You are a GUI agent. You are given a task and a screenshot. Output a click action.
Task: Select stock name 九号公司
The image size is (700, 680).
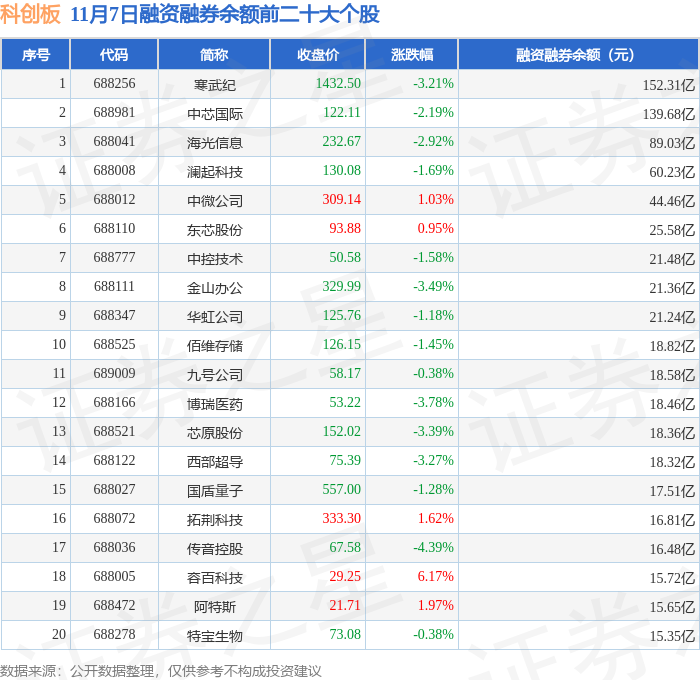pyautogui.click(x=215, y=375)
